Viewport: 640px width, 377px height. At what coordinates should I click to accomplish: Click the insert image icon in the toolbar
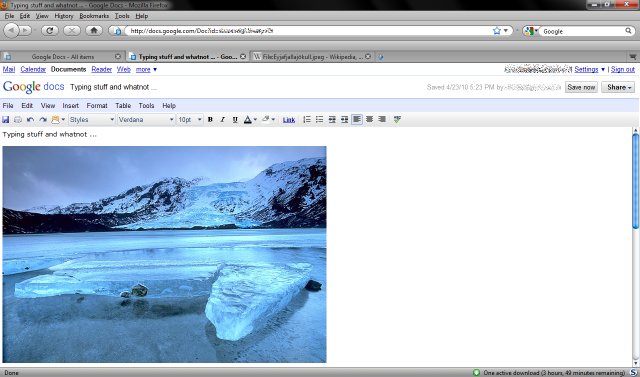coord(58,120)
